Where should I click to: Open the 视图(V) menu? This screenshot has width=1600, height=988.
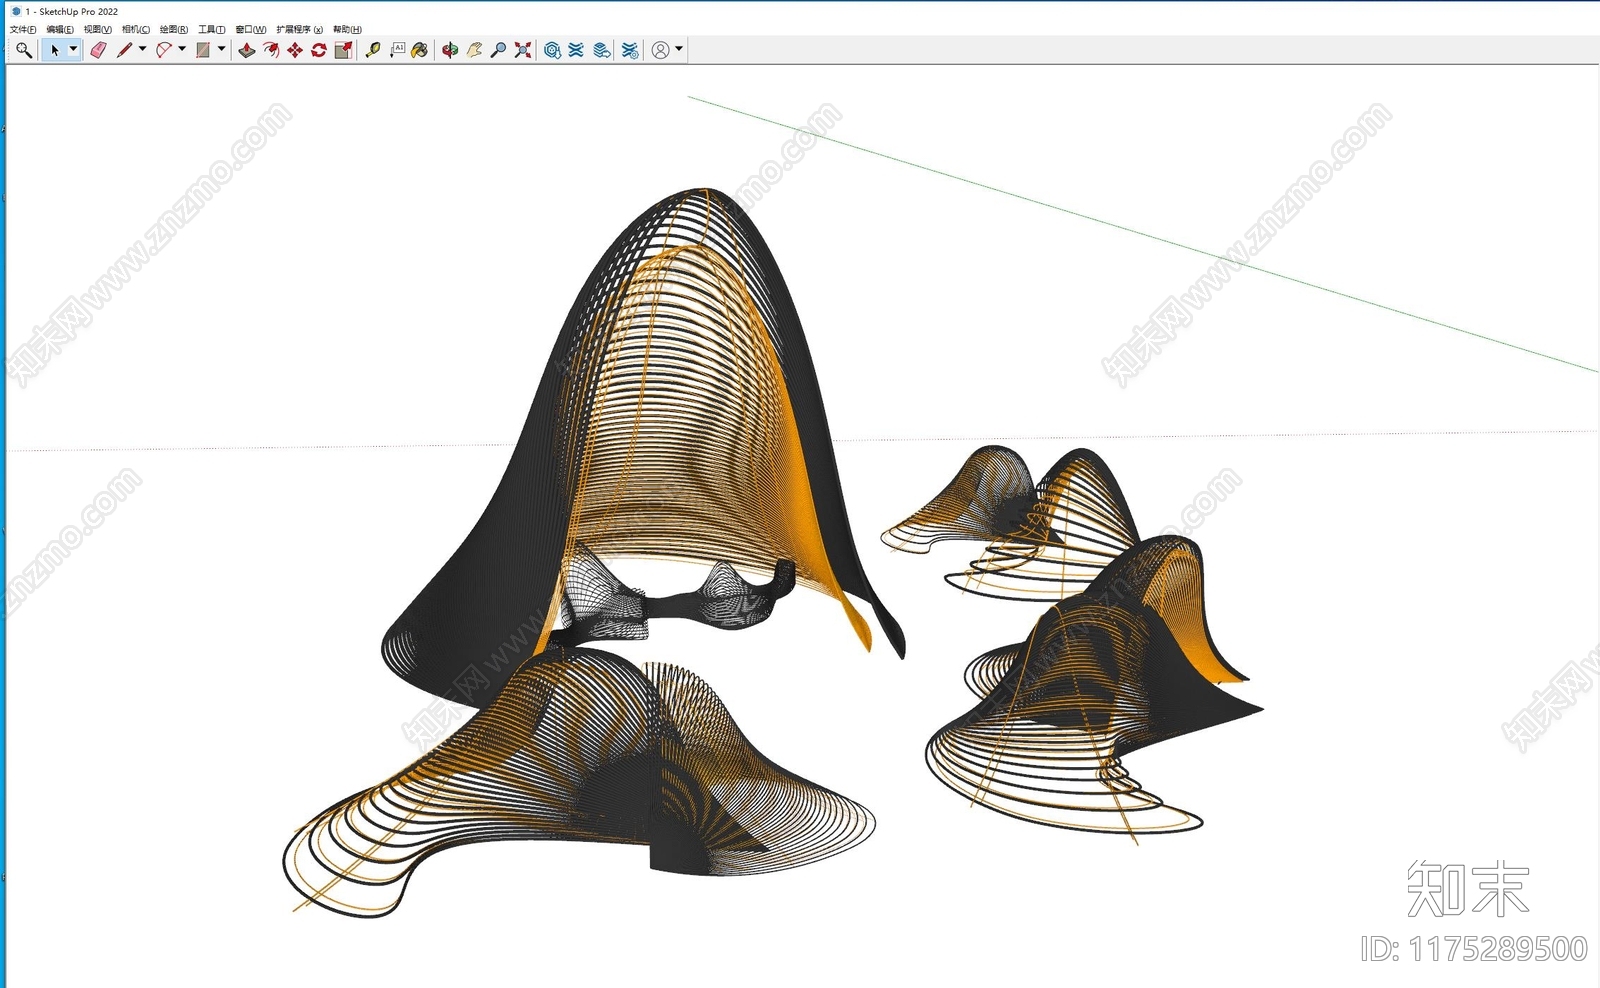[x=98, y=29]
